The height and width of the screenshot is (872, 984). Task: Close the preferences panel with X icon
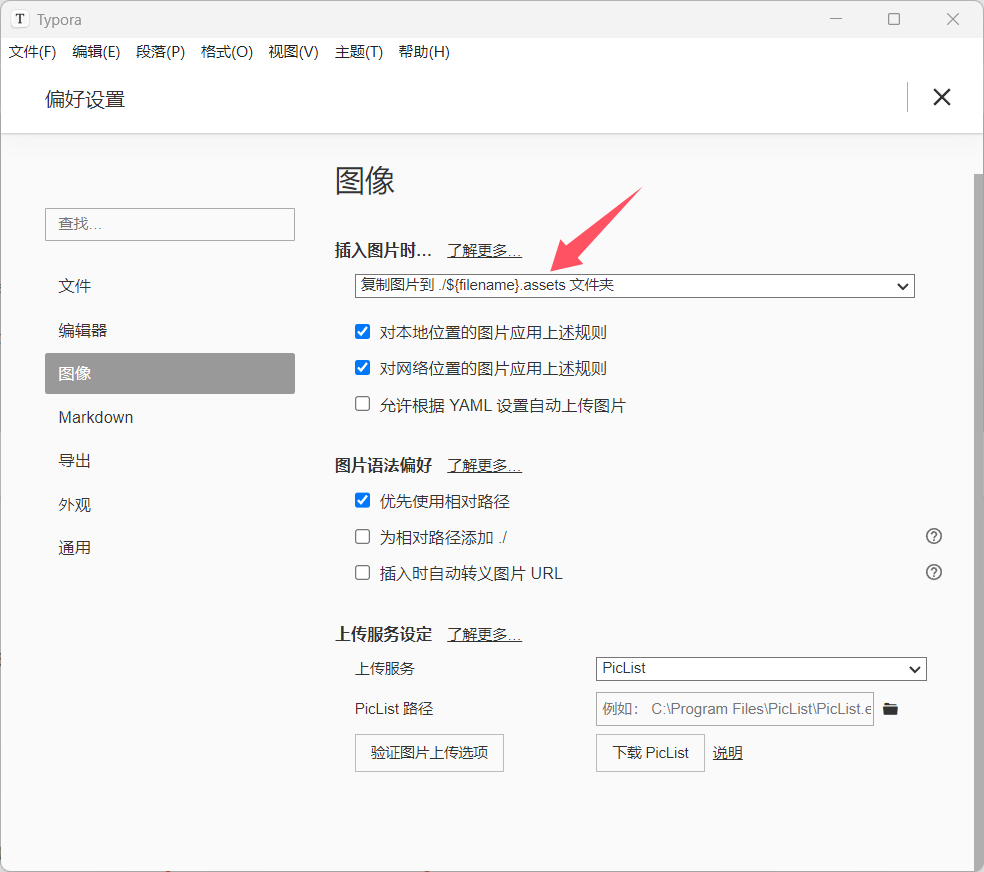tap(941, 97)
